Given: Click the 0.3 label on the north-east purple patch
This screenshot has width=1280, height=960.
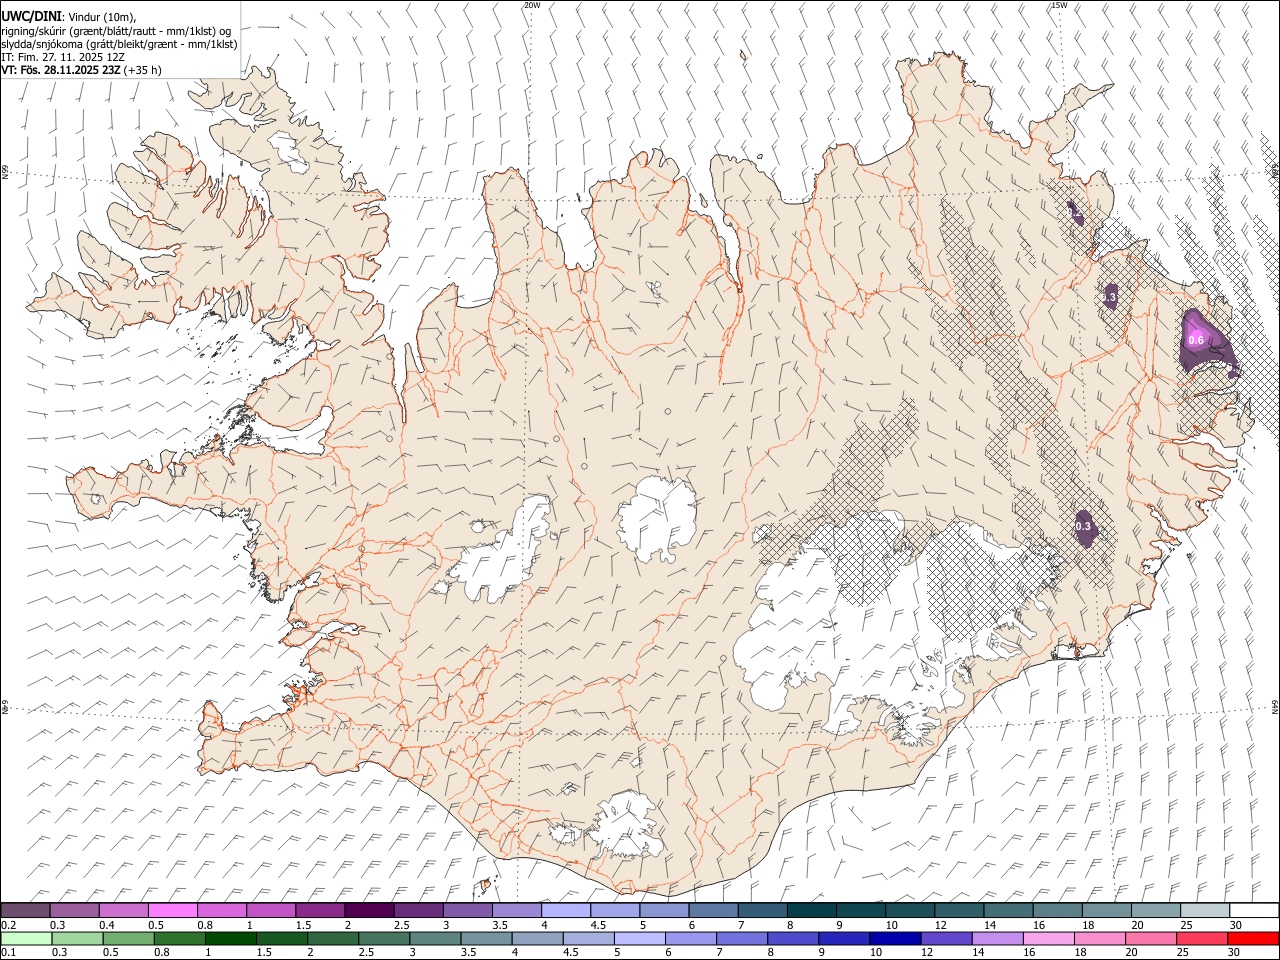Looking at the screenshot, I should click(x=1109, y=297).
